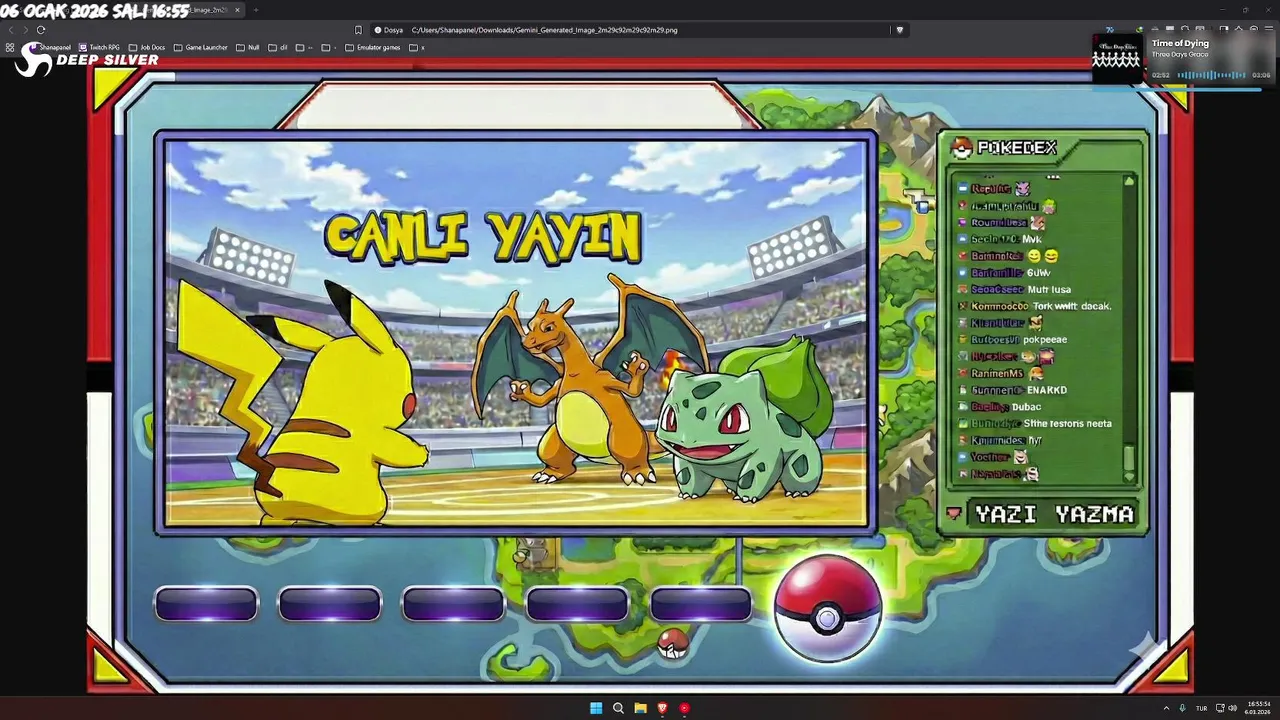Click the first purple button in the row
The width and height of the screenshot is (1280, 720).
point(206,604)
